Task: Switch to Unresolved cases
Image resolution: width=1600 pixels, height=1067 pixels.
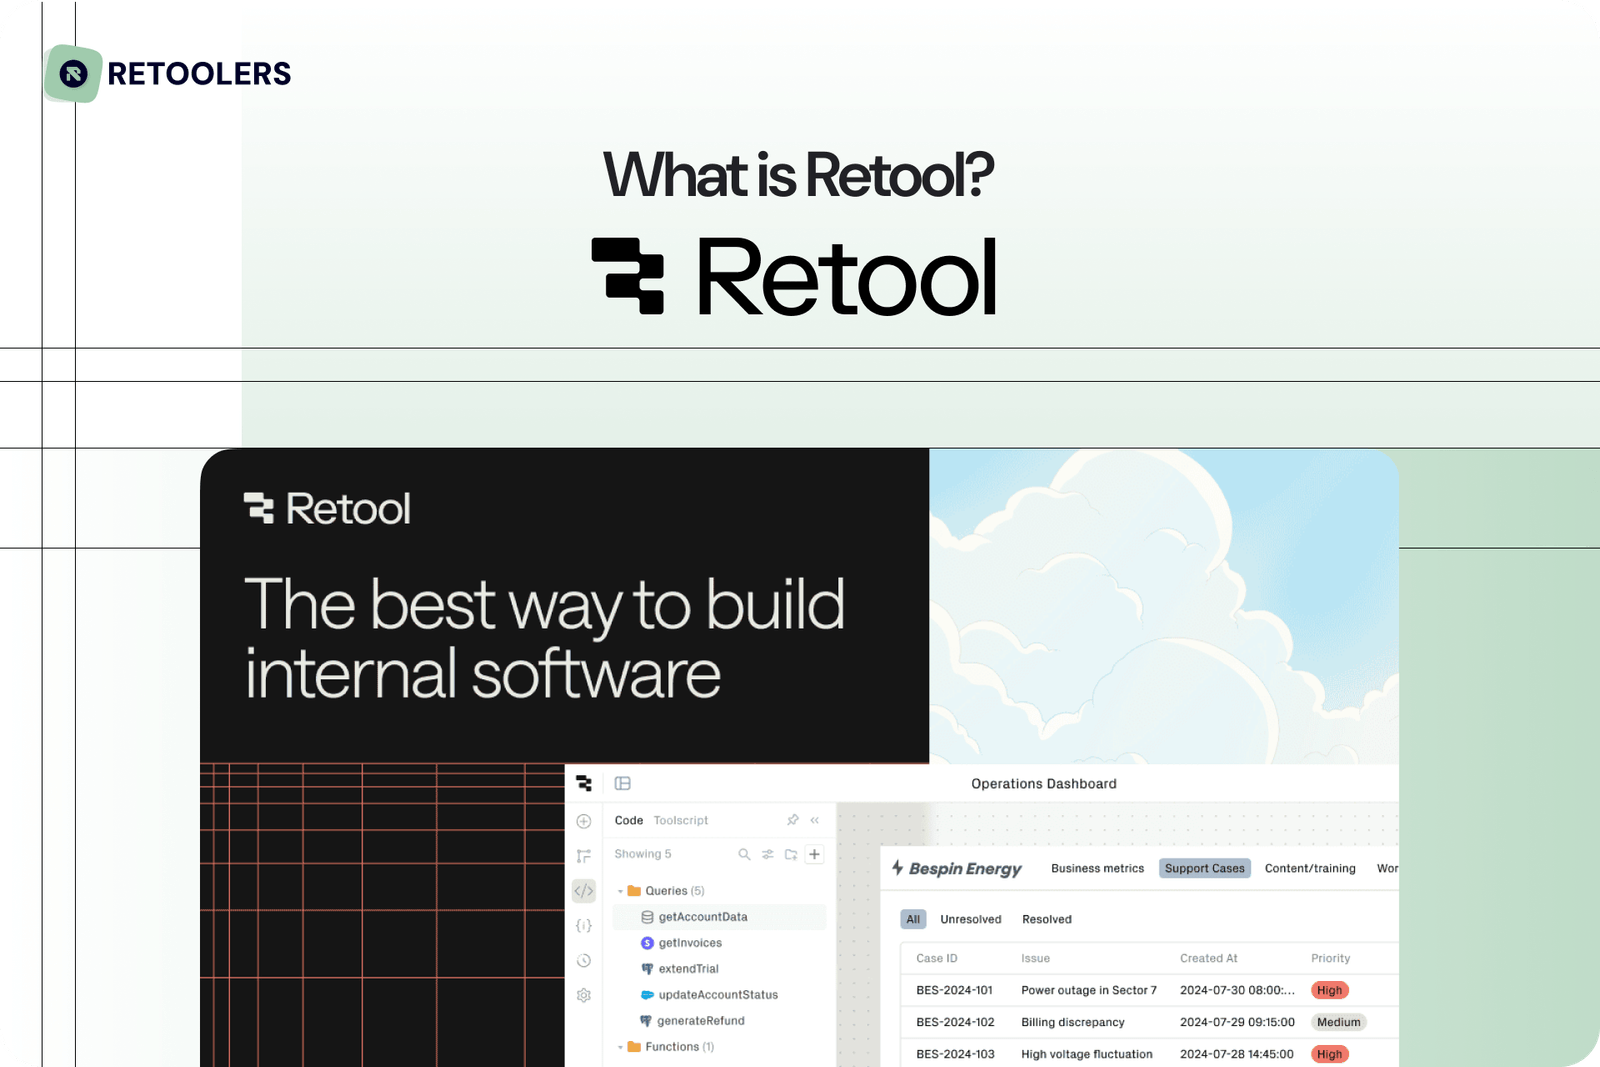Action: (970, 919)
